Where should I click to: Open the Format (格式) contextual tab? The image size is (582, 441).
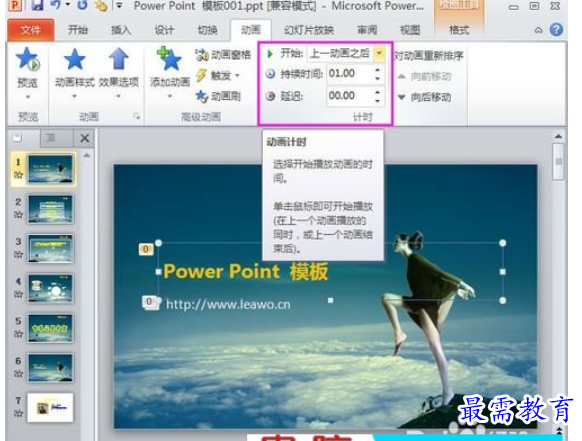pos(459,30)
